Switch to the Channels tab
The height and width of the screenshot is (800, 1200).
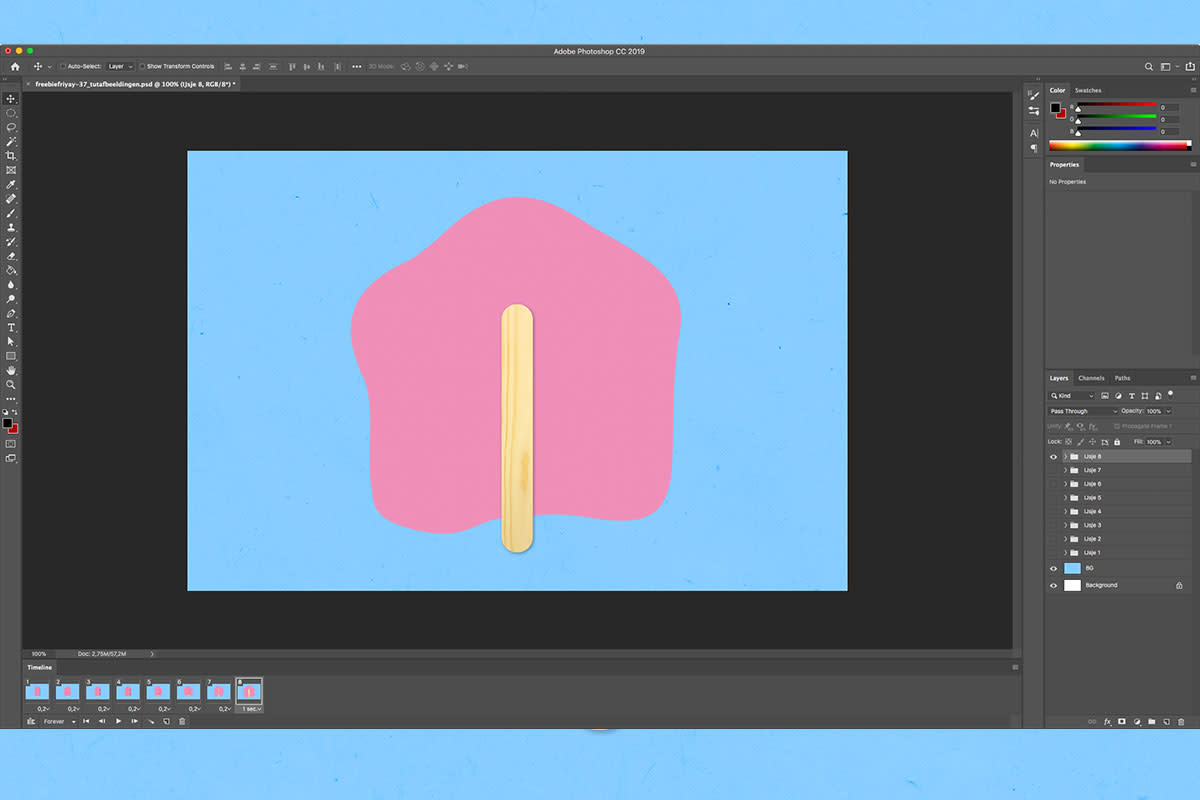coord(1091,378)
